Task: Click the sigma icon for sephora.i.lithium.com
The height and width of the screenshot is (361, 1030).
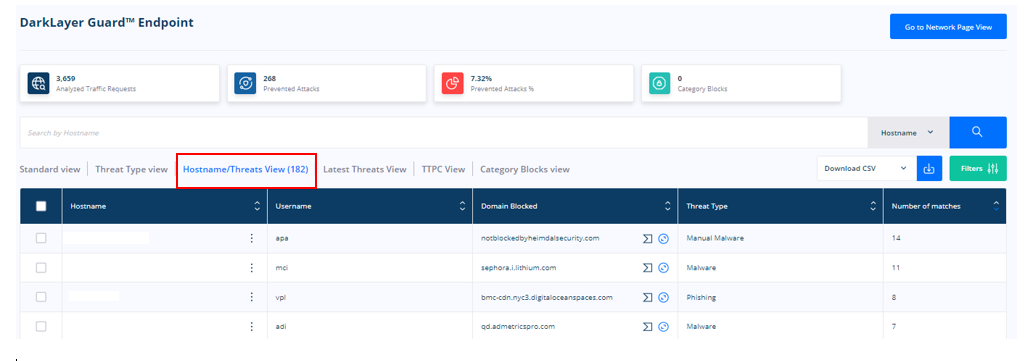Action: click(647, 268)
